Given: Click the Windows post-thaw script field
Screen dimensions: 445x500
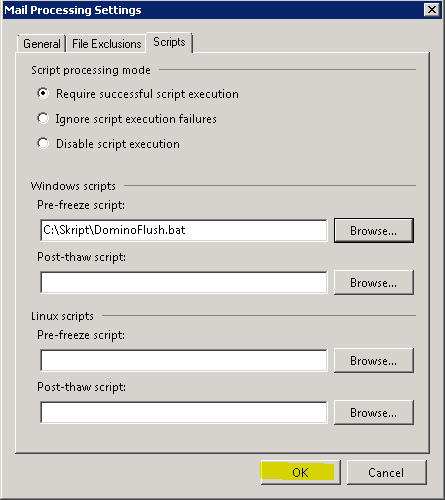Looking at the screenshot, I should tap(184, 282).
